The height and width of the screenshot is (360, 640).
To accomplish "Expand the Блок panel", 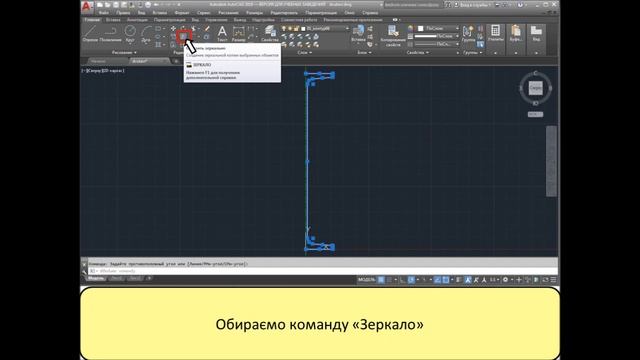I will (x=363, y=53).
